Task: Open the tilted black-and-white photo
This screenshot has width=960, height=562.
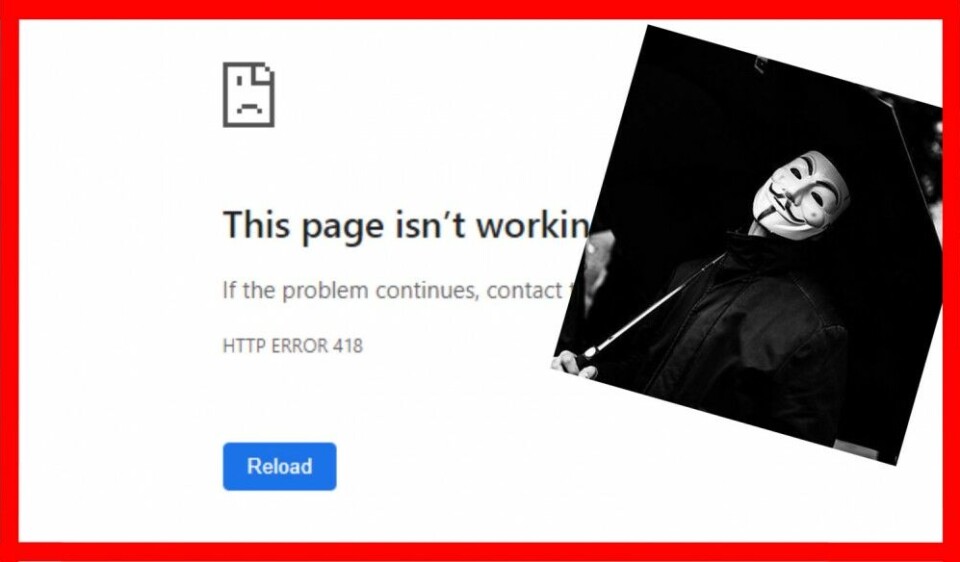Action: (x=747, y=245)
